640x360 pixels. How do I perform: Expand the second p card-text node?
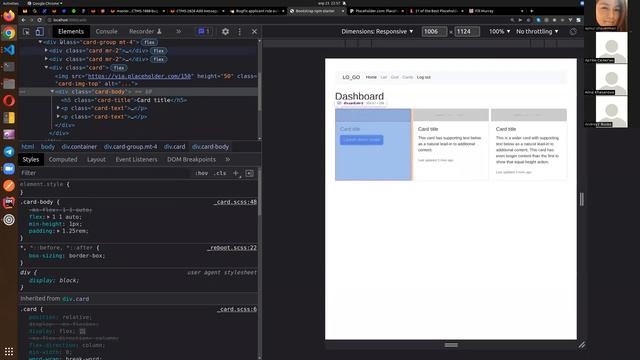point(58,116)
